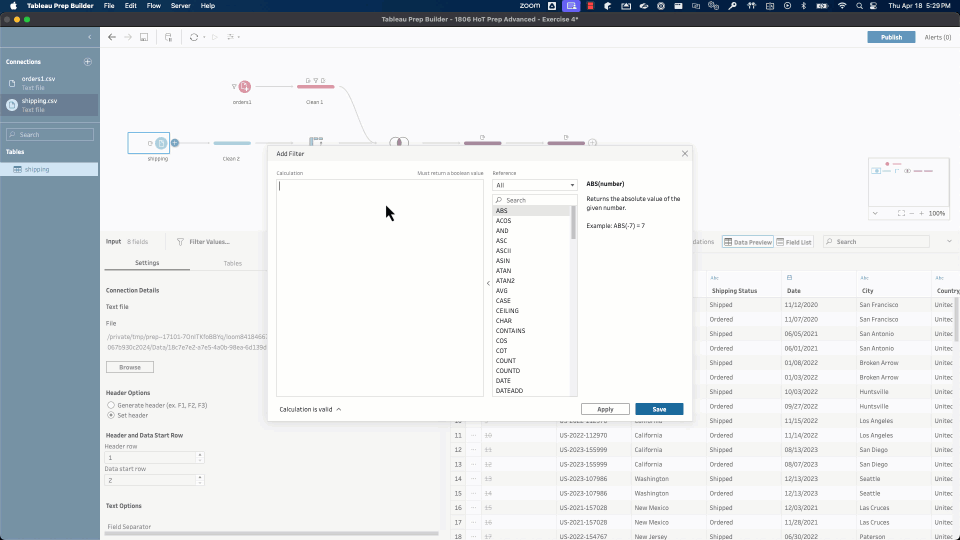
Task: Click the save flow icon
Action: click(x=144, y=37)
